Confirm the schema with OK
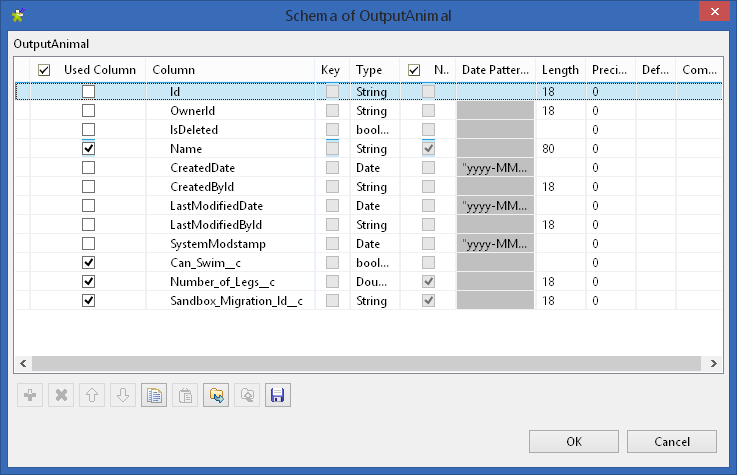This screenshot has width=737, height=475. point(573,441)
